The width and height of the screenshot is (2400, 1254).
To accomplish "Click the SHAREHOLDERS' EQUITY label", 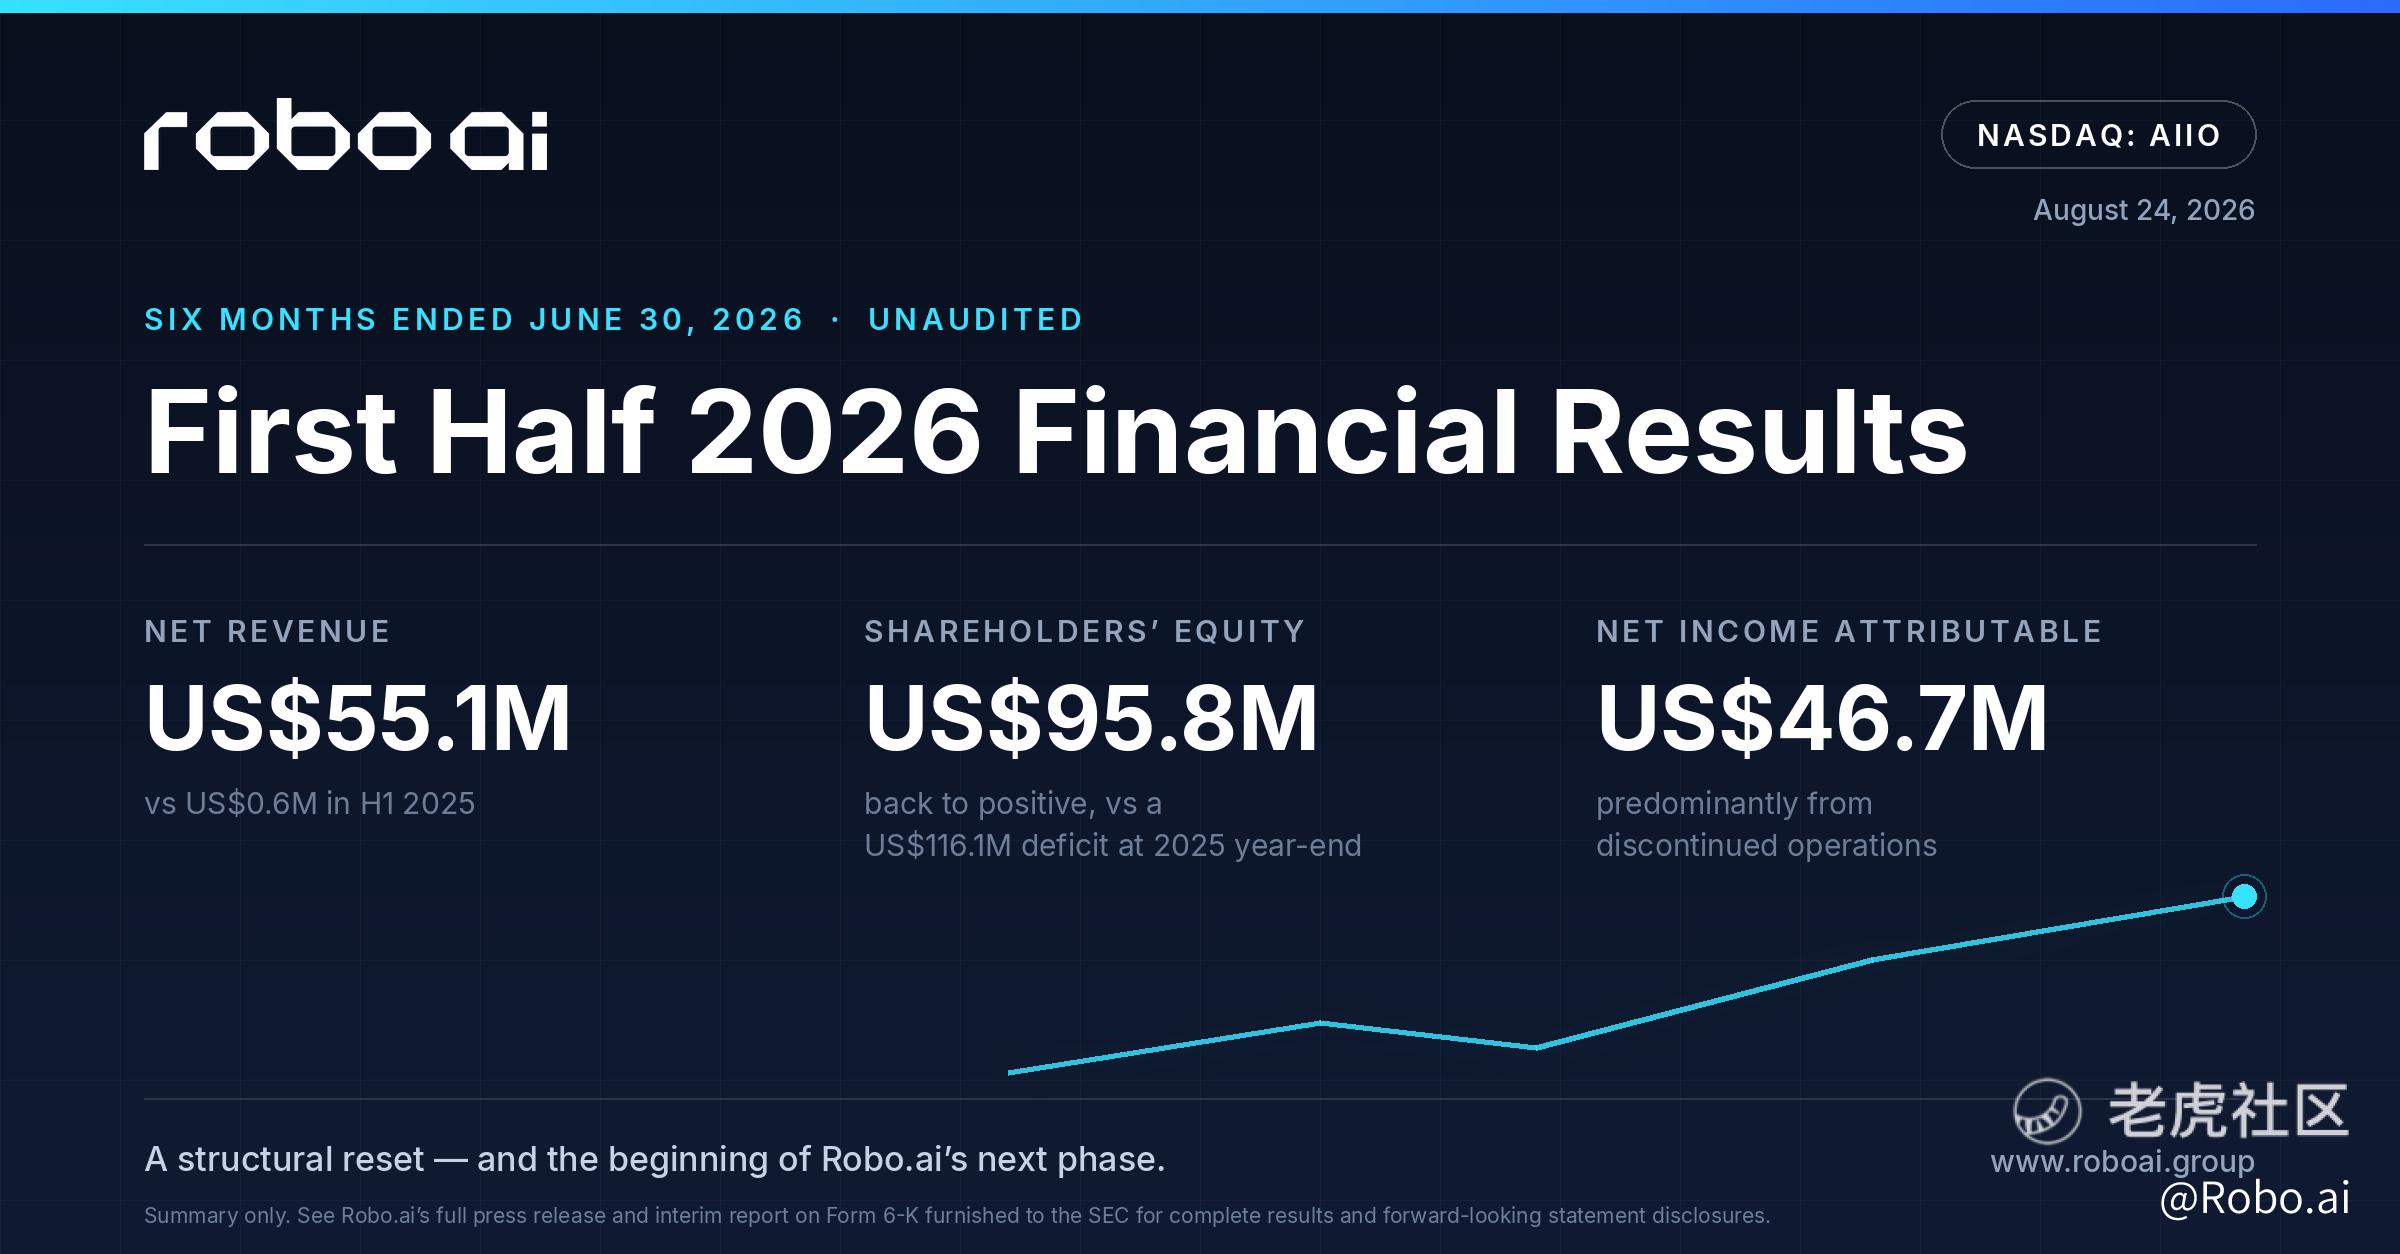I will 1085,631.
